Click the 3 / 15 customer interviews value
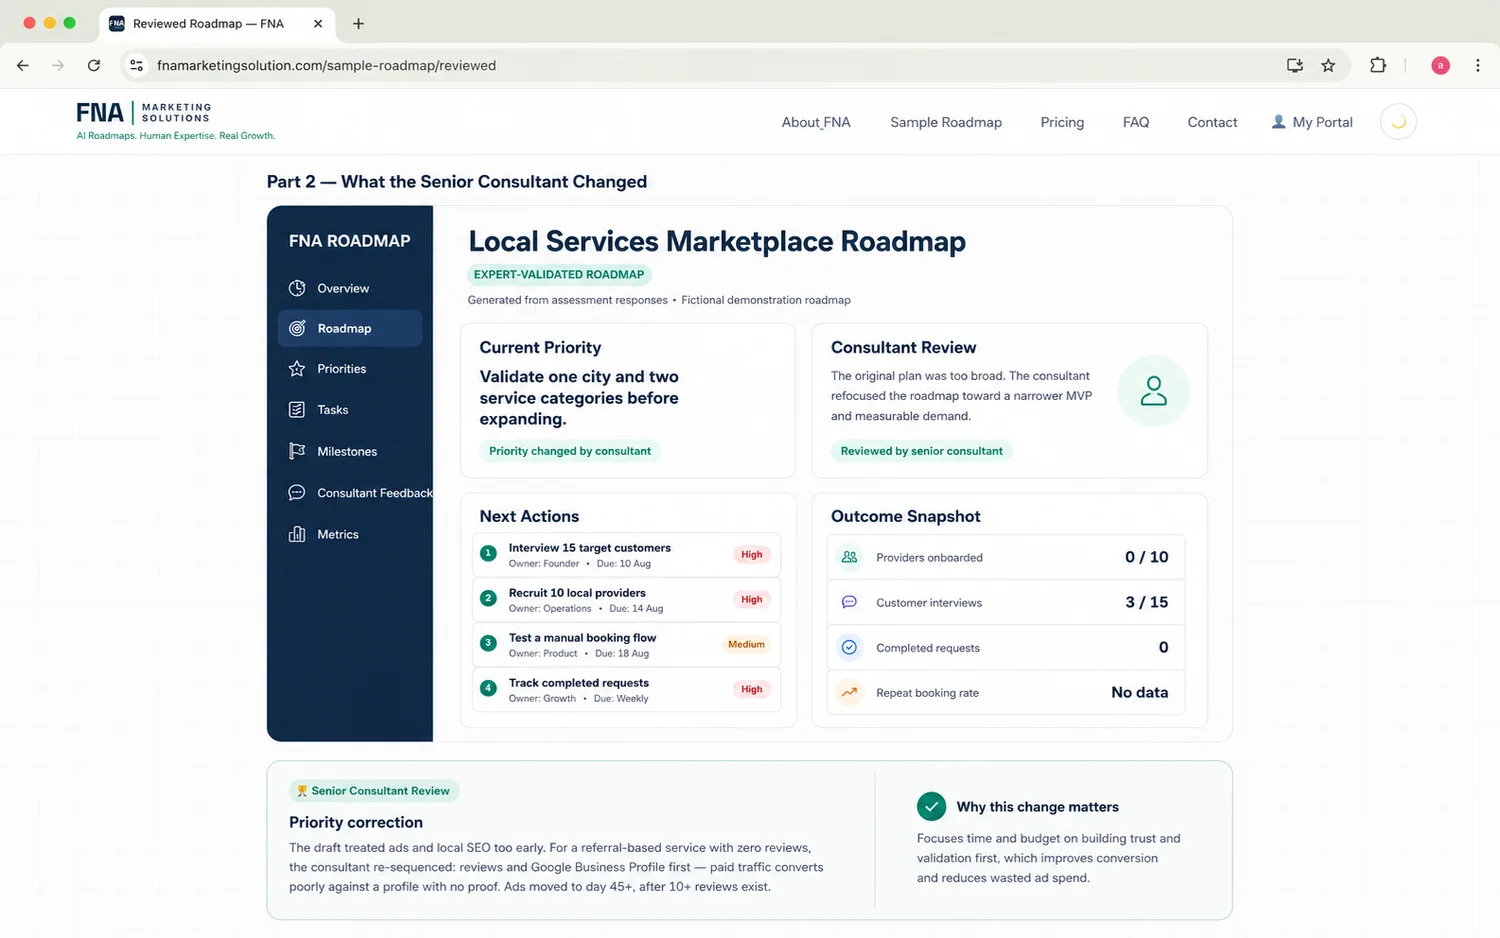The width and height of the screenshot is (1500, 938). pyautogui.click(x=1146, y=602)
